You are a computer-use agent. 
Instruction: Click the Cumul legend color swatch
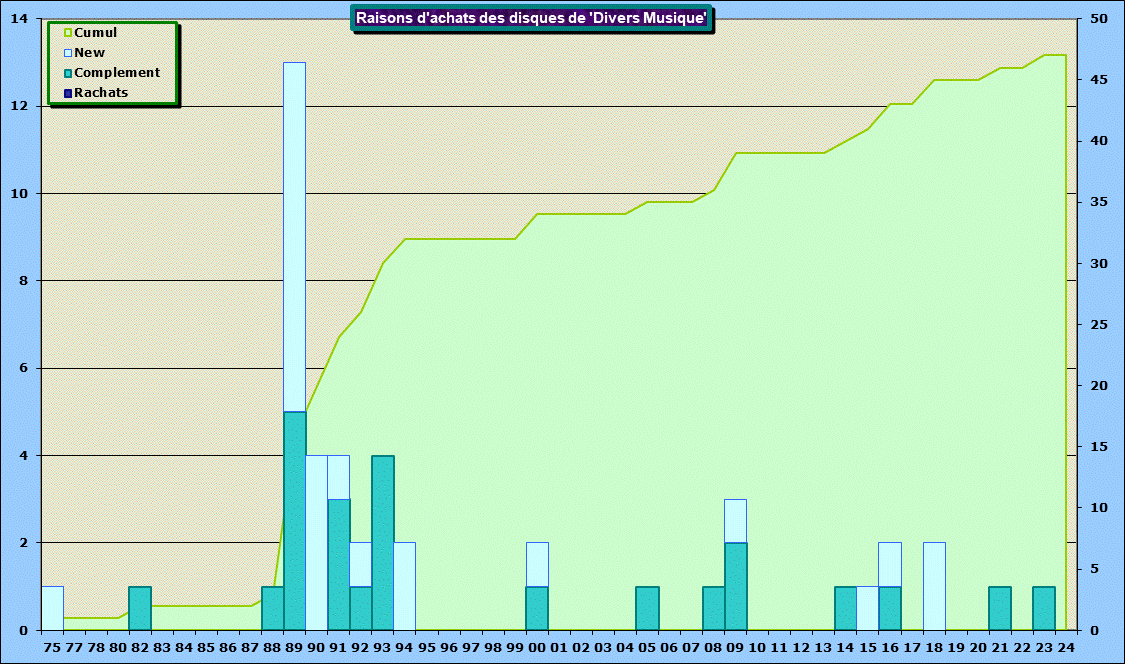68,33
